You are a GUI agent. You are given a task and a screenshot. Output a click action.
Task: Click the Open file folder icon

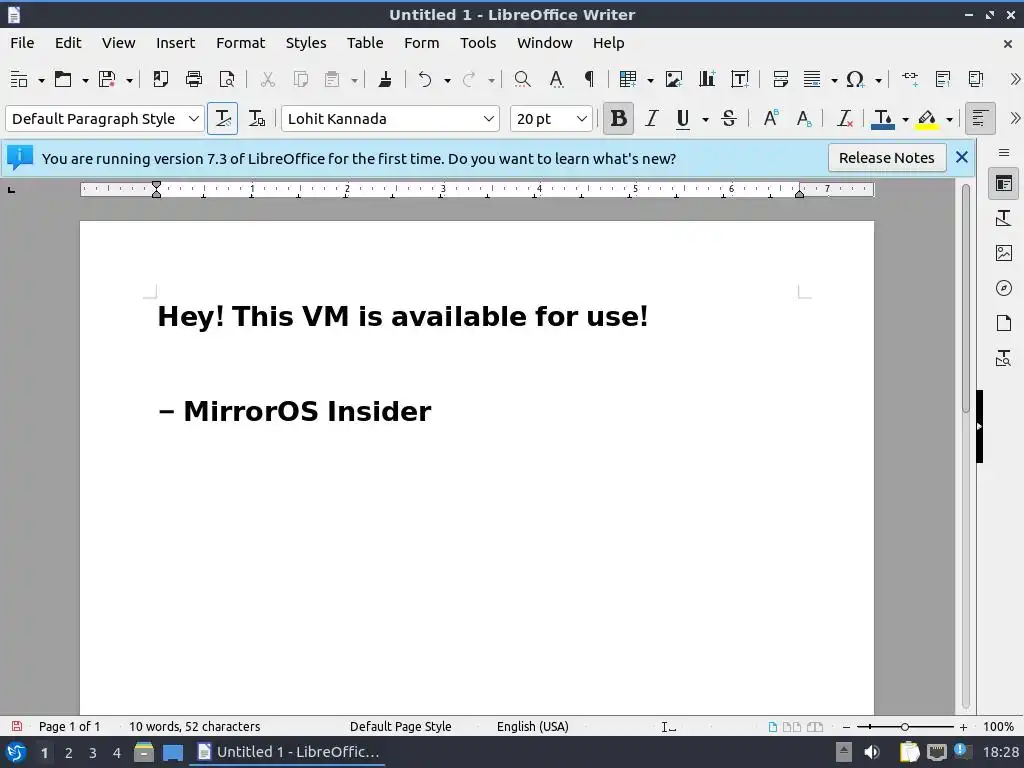coord(63,80)
